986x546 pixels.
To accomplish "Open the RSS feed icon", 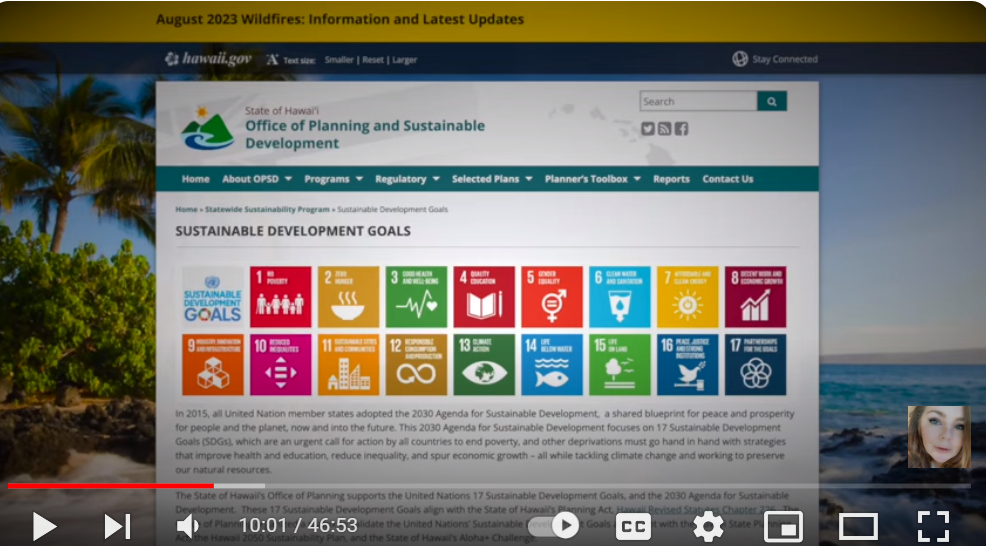I will tap(665, 129).
